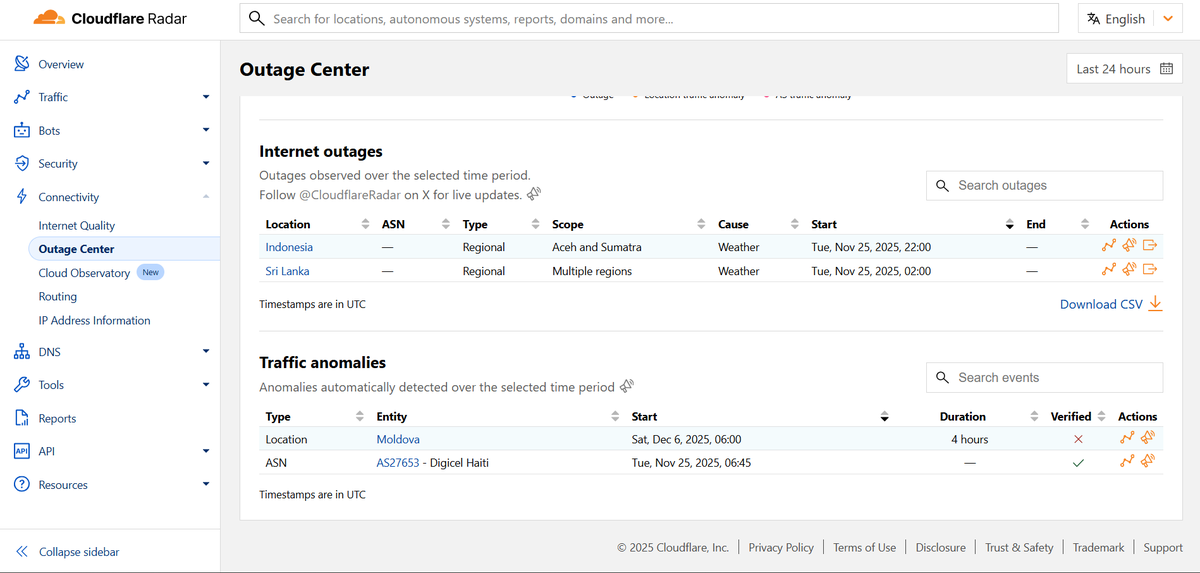Open external link icon for Indonesia outage
1200x573 pixels.
point(1150,246)
